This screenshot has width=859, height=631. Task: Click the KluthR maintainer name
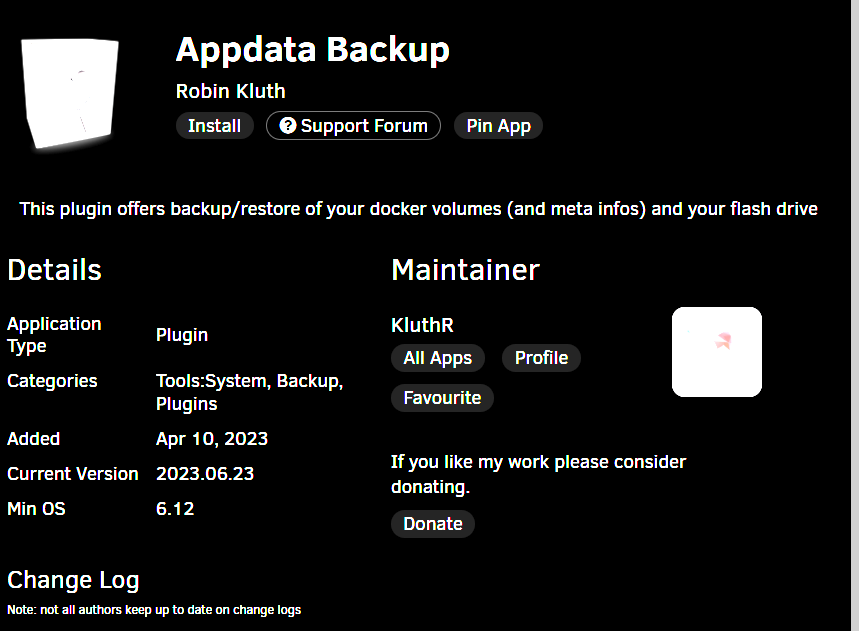point(422,325)
